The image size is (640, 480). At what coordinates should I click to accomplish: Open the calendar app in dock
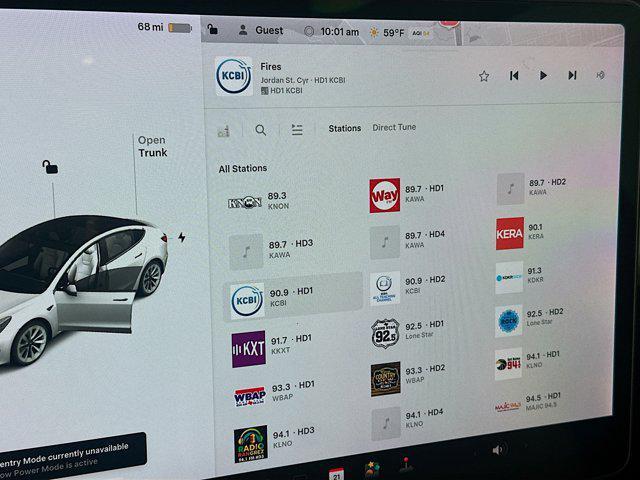click(x=336, y=474)
